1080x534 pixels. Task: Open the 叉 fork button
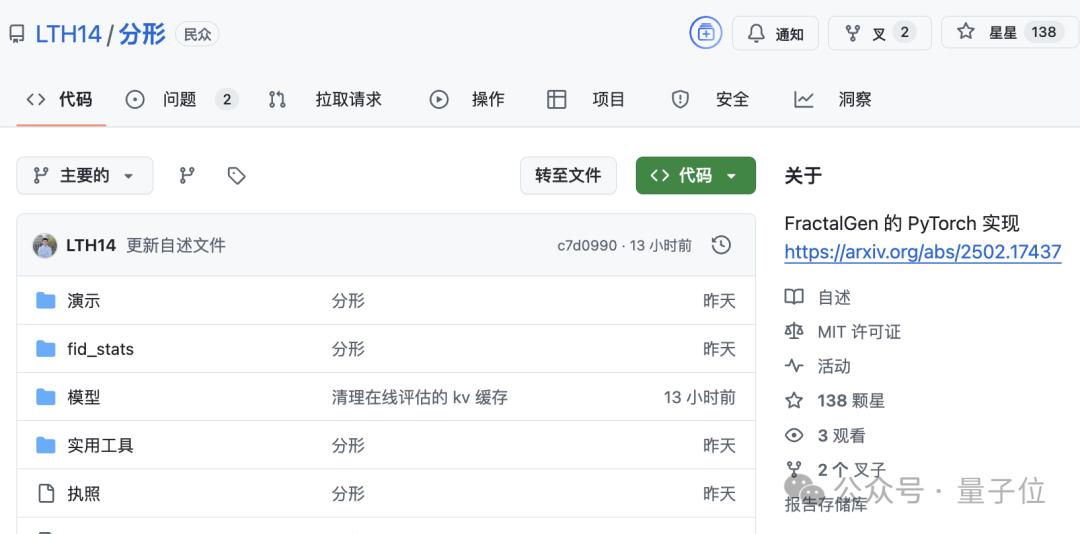click(879, 33)
